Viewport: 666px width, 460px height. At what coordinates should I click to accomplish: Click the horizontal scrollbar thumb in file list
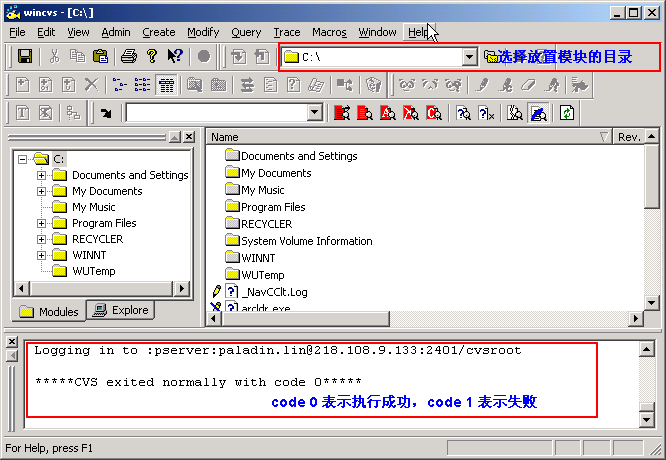pos(306,318)
